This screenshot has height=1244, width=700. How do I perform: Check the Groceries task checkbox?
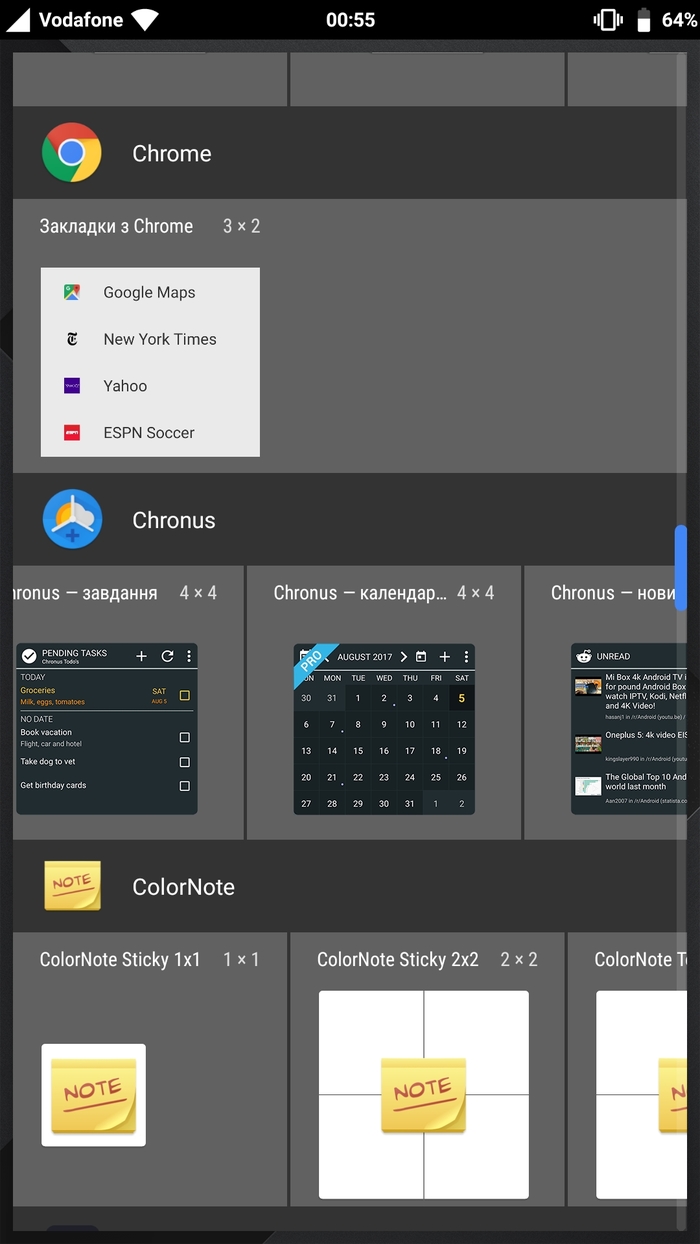pyautogui.click(x=184, y=695)
